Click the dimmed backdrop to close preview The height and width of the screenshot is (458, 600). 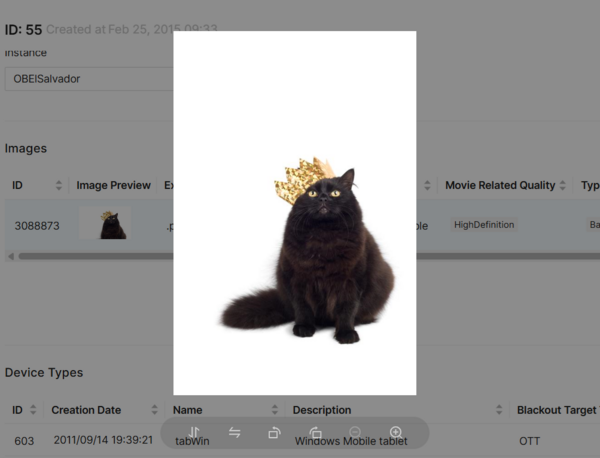[510, 320]
